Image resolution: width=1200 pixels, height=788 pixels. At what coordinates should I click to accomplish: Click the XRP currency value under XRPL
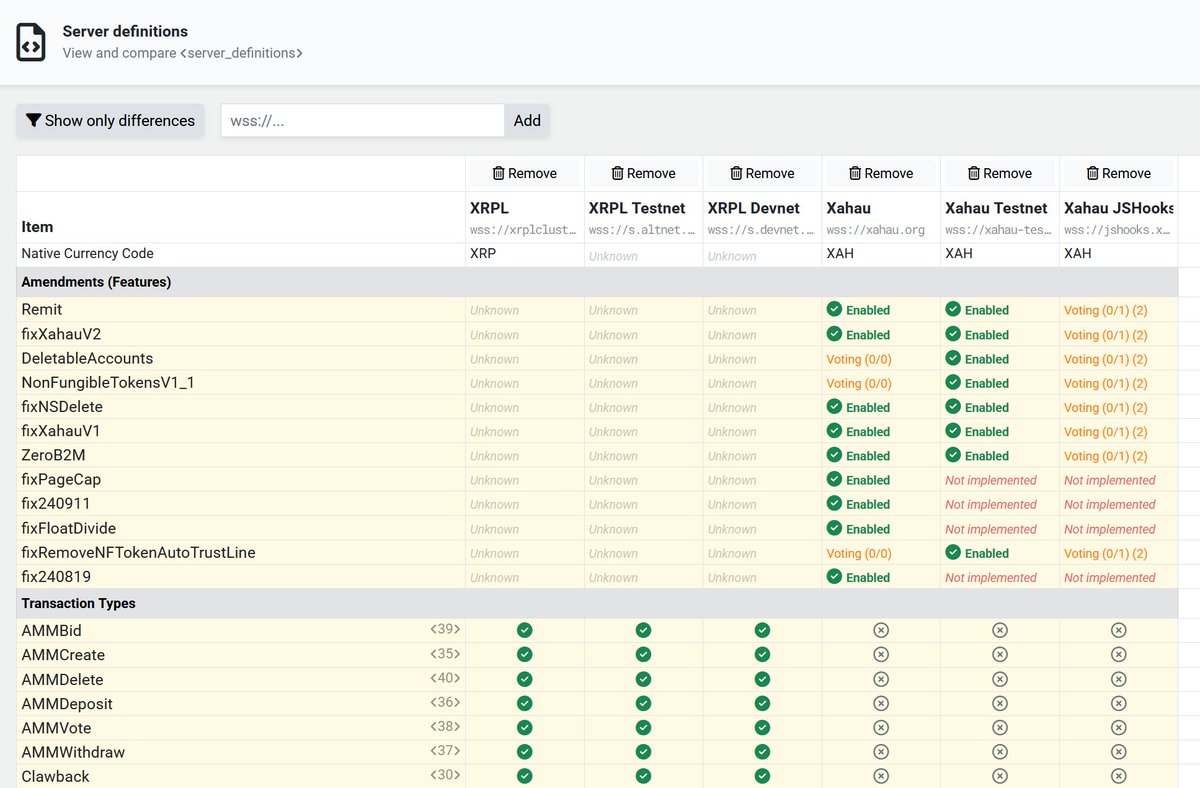coord(483,254)
